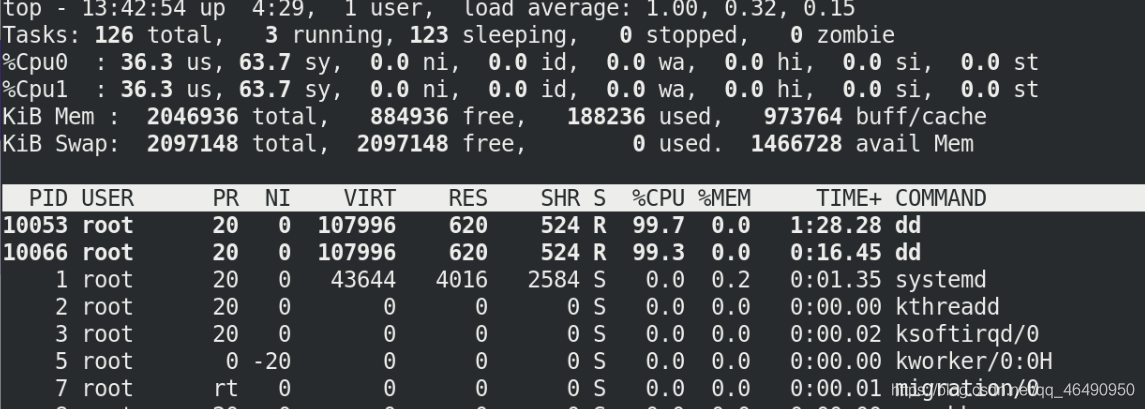The image size is (1145, 409).
Task: Select the kworker/0:0H command entry
Action: coord(973,361)
